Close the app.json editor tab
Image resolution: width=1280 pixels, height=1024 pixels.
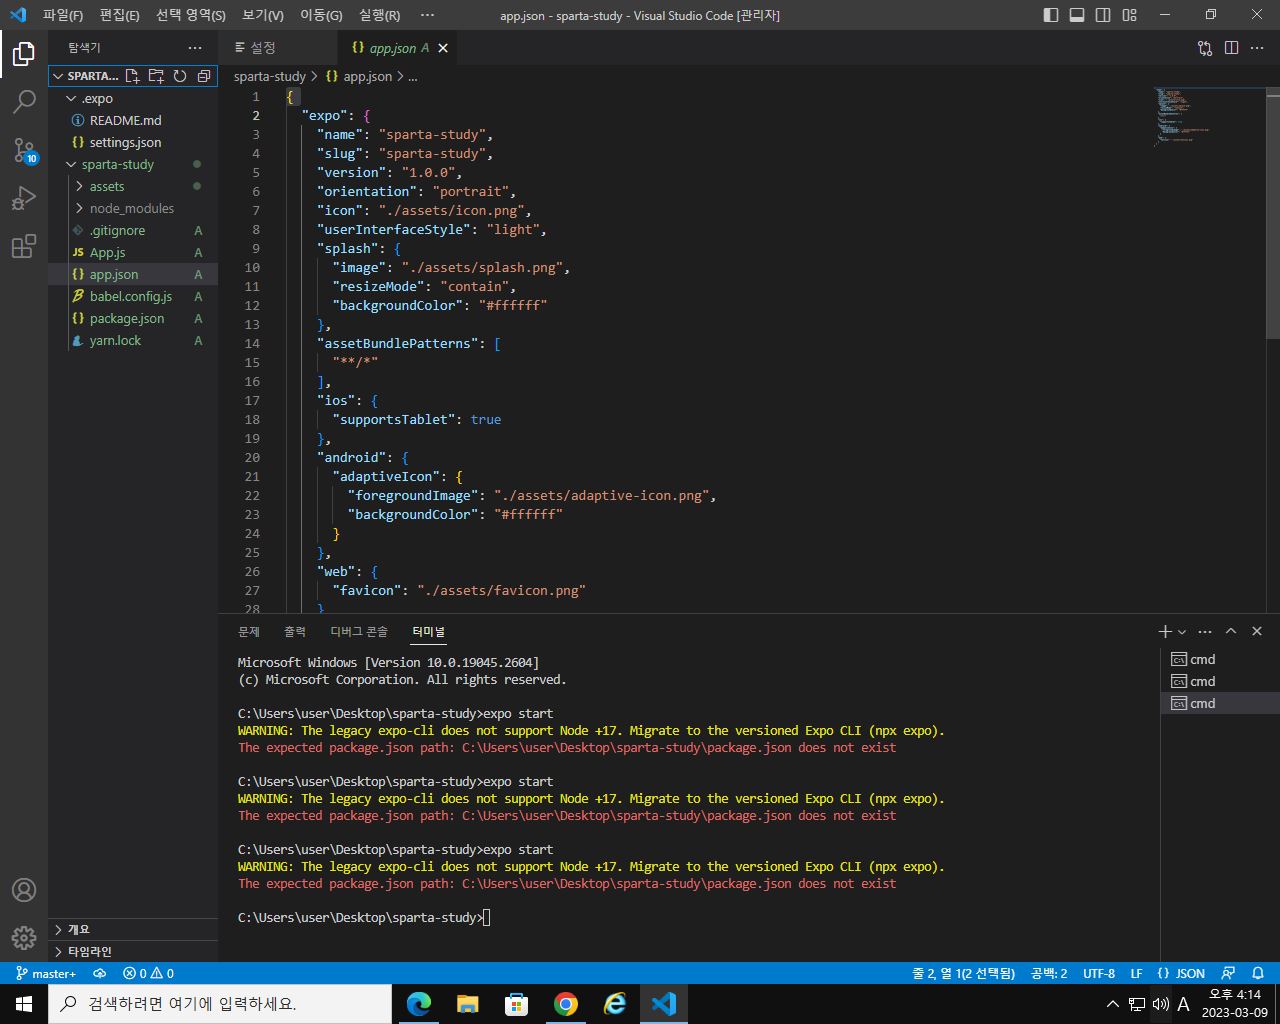tap(443, 48)
